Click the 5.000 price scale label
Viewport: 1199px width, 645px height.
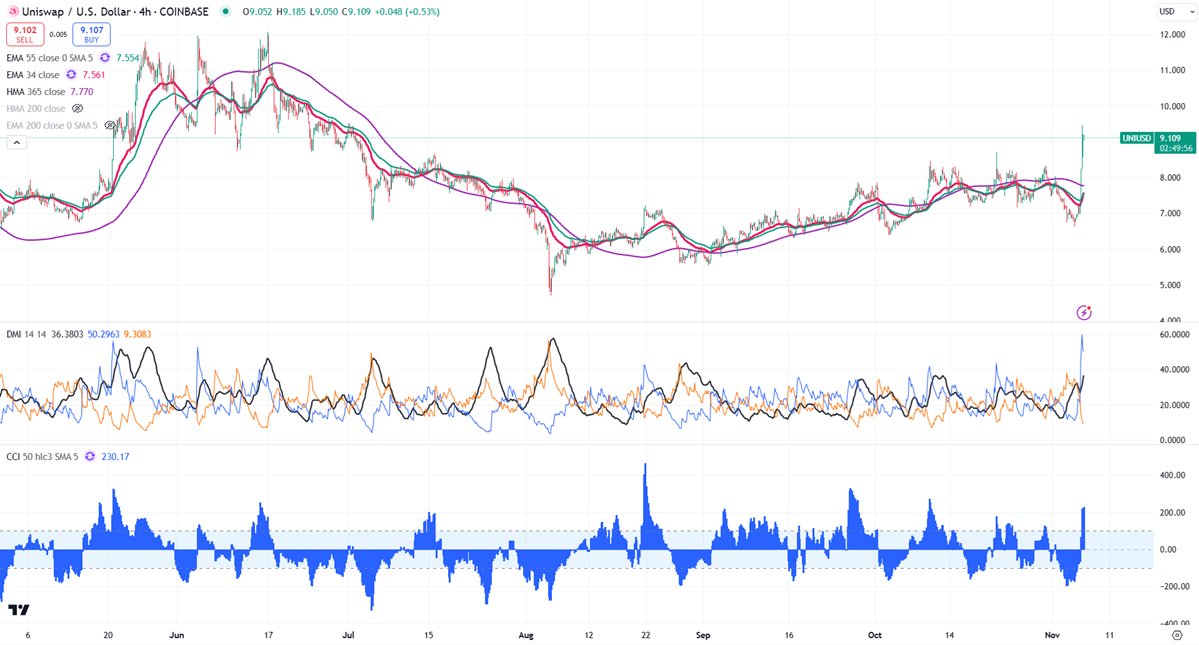(x=1170, y=285)
